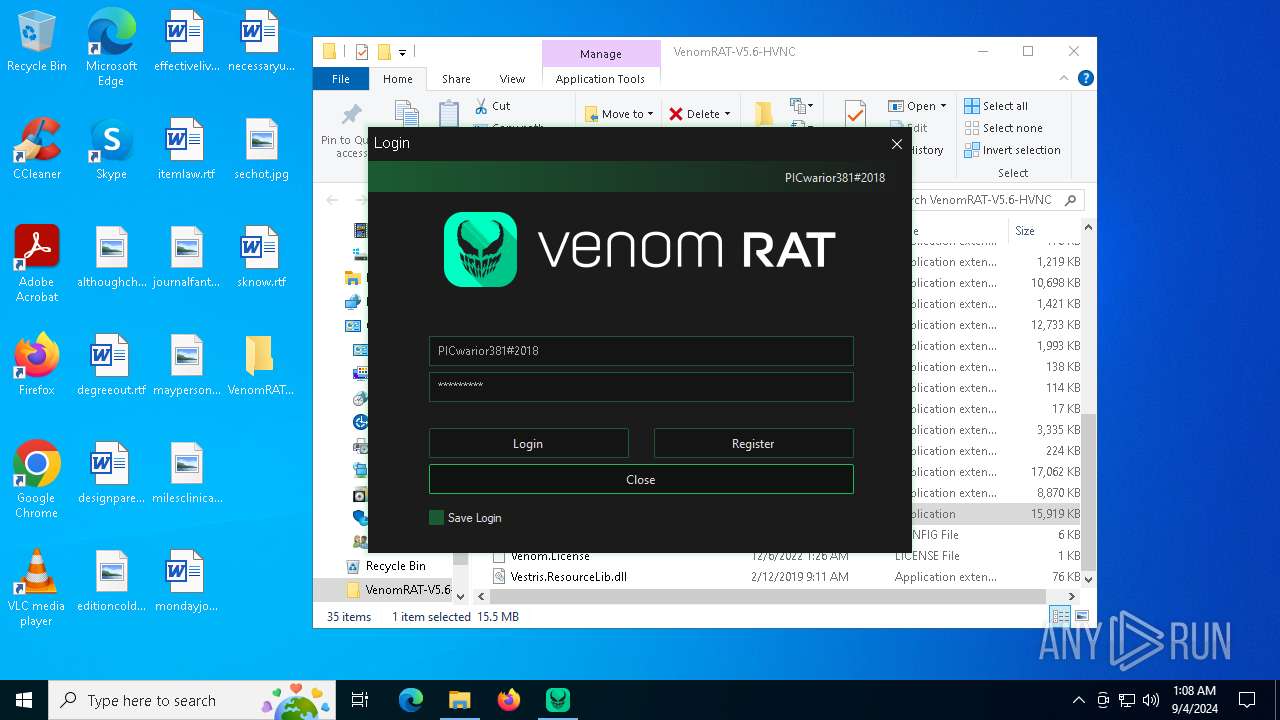Image resolution: width=1280 pixels, height=720 pixels.
Task: Click the Manage contextual tab
Action: (x=600, y=54)
